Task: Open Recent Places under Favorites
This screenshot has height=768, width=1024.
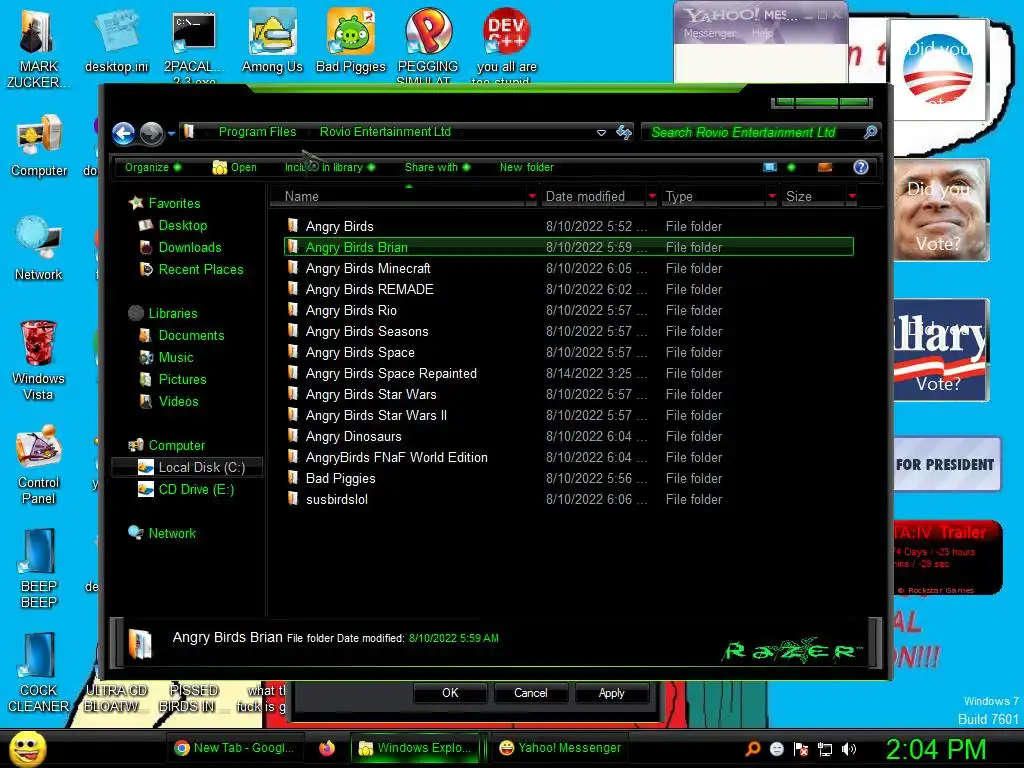Action: pos(192,270)
